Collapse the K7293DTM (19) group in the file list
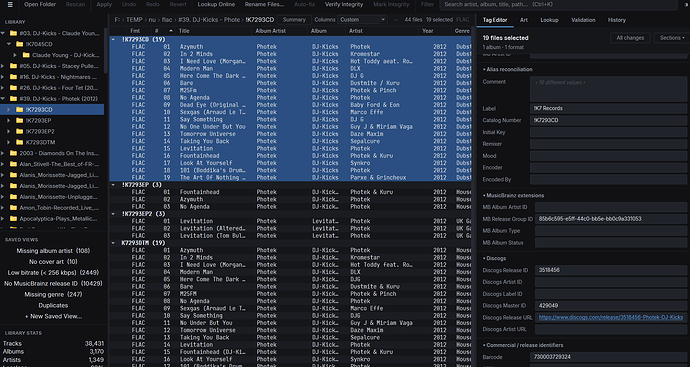This screenshot has width=690, height=367. (114, 243)
